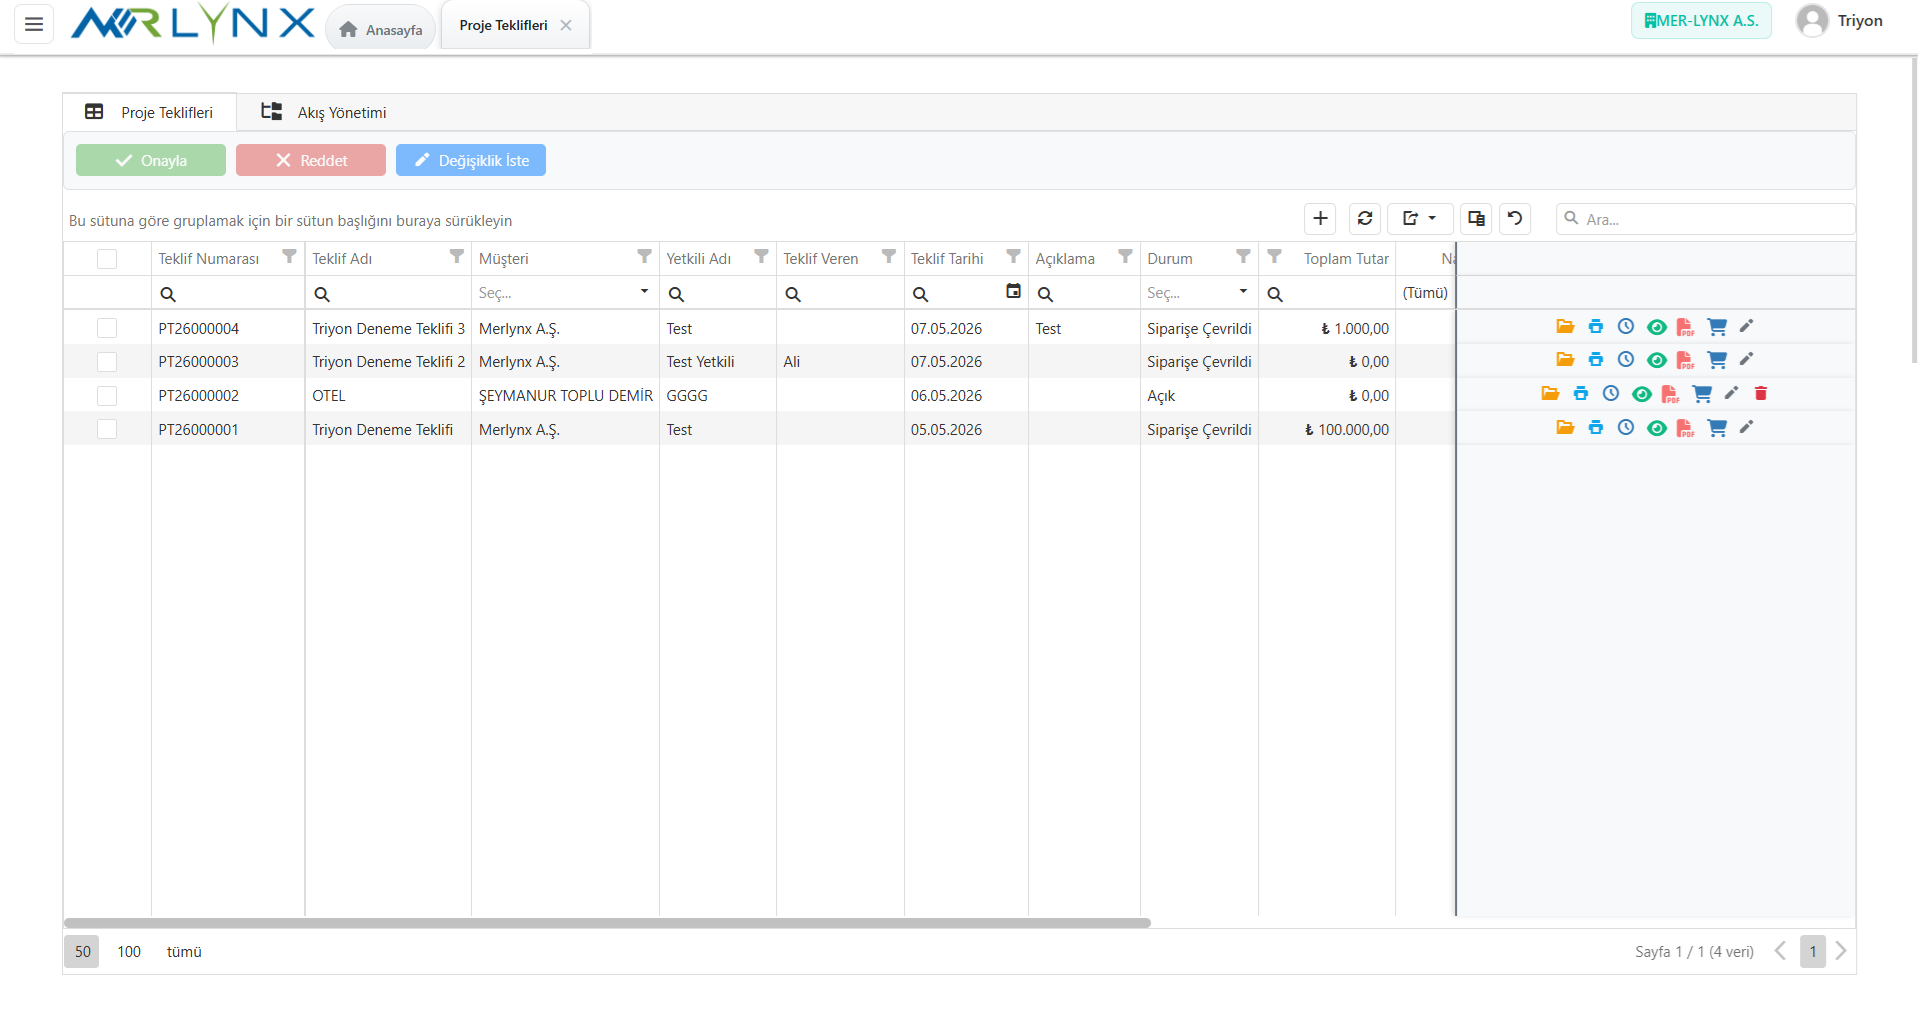Click the Onayla button
This screenshot has height=1021, width=1918.
[151, 160]
